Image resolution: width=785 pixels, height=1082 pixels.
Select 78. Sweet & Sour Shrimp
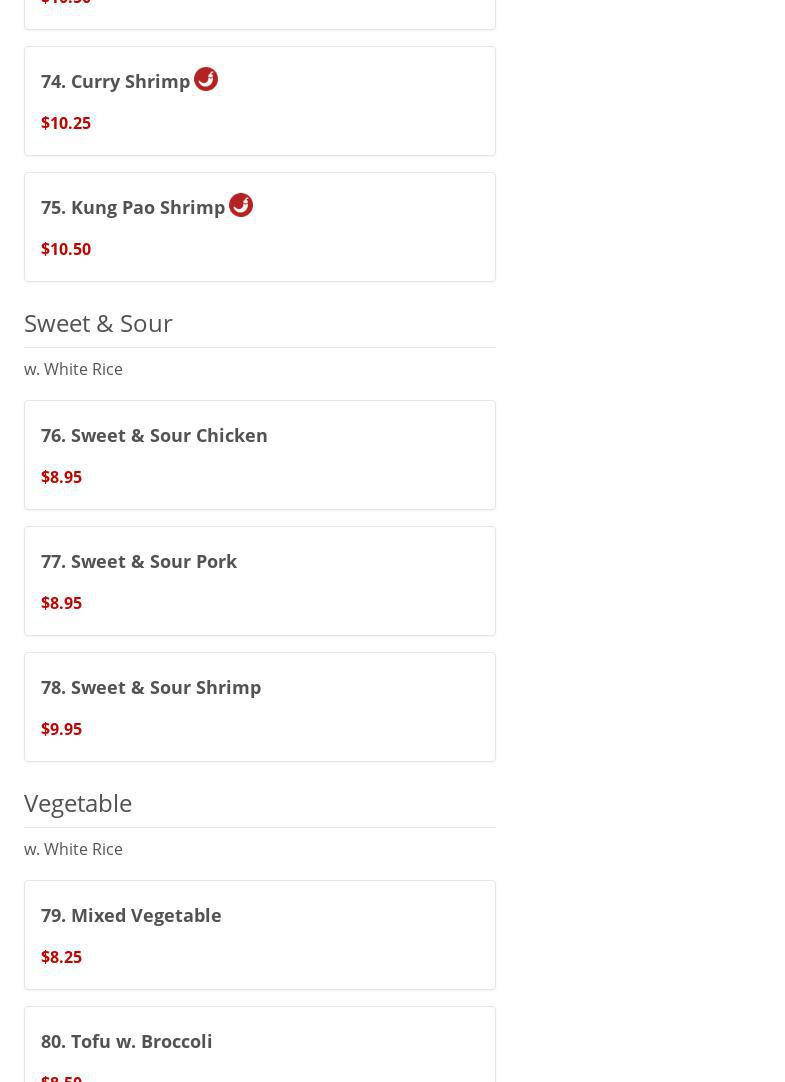tap(151, 688)
